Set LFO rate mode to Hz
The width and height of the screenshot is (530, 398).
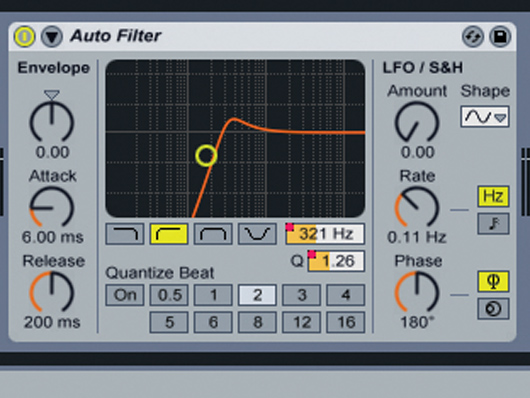tap(493, 196)
